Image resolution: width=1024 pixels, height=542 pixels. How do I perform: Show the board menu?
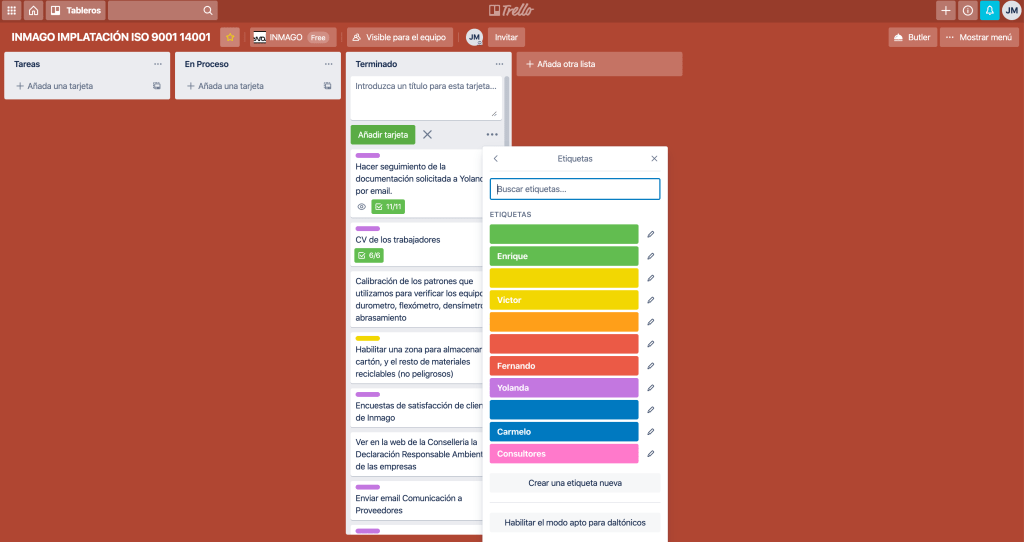click(979, 37)
